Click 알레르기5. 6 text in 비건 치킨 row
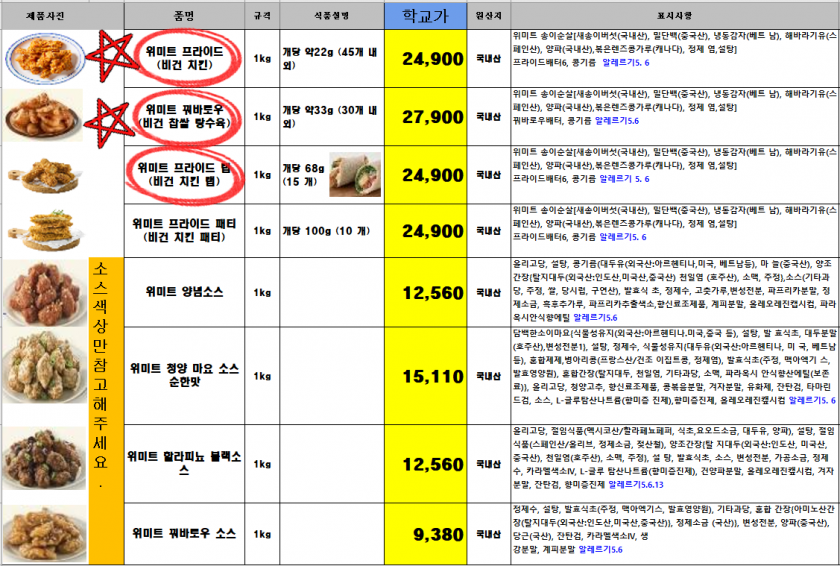840x566 pixels. click(626, 63)
